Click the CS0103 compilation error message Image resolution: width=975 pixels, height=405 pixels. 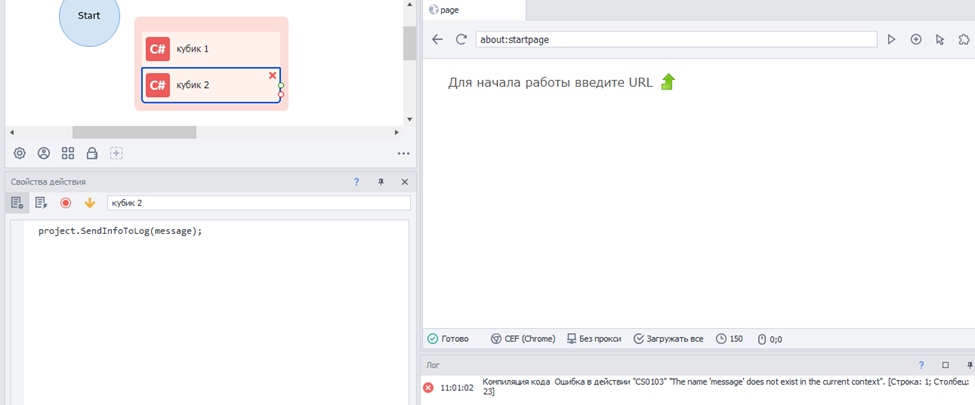[724, 386]
